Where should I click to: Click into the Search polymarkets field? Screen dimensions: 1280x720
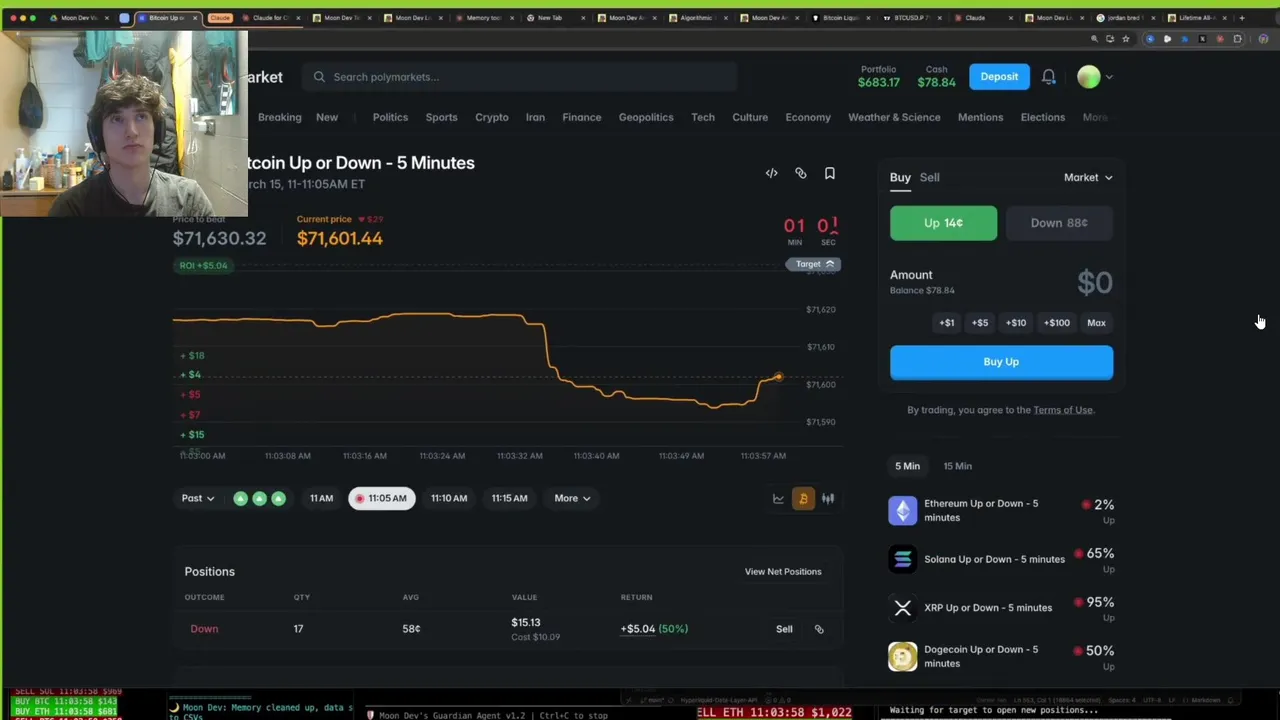pos(521,77)
